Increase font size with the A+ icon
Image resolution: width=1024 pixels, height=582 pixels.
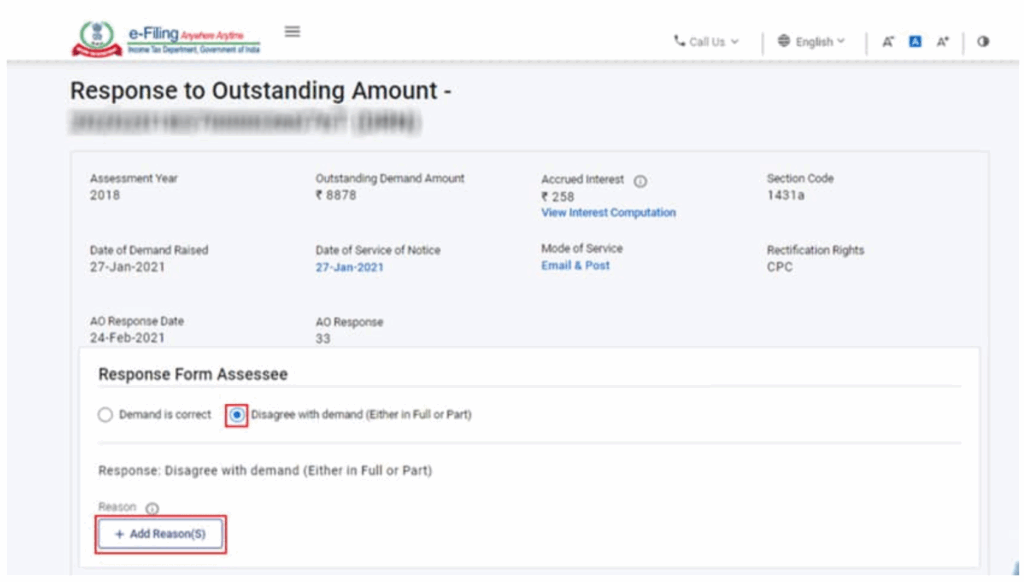point(942,42)
